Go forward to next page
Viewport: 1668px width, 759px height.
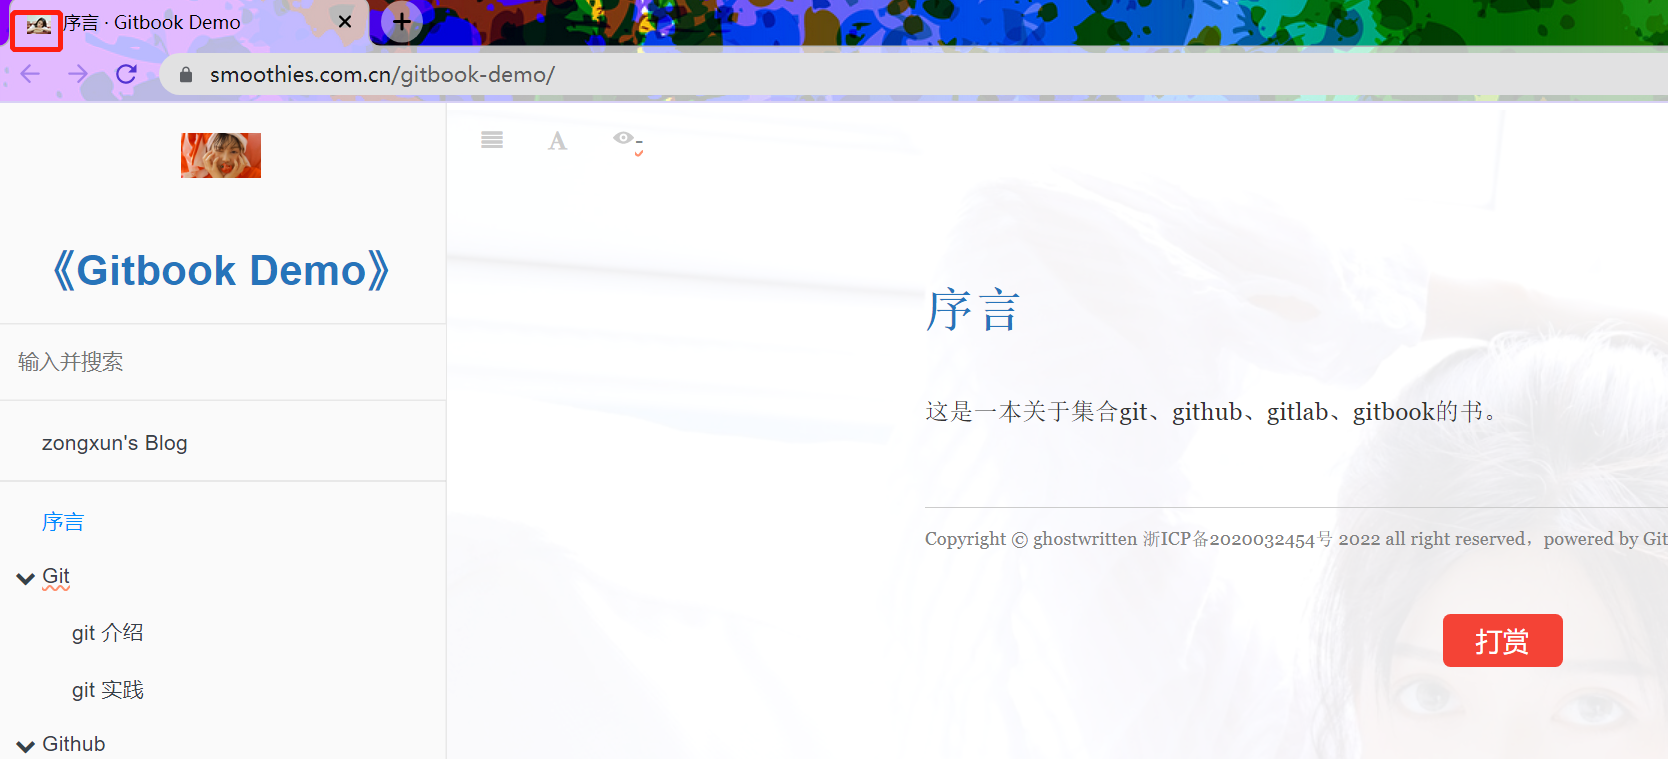(x=78, y=74)
